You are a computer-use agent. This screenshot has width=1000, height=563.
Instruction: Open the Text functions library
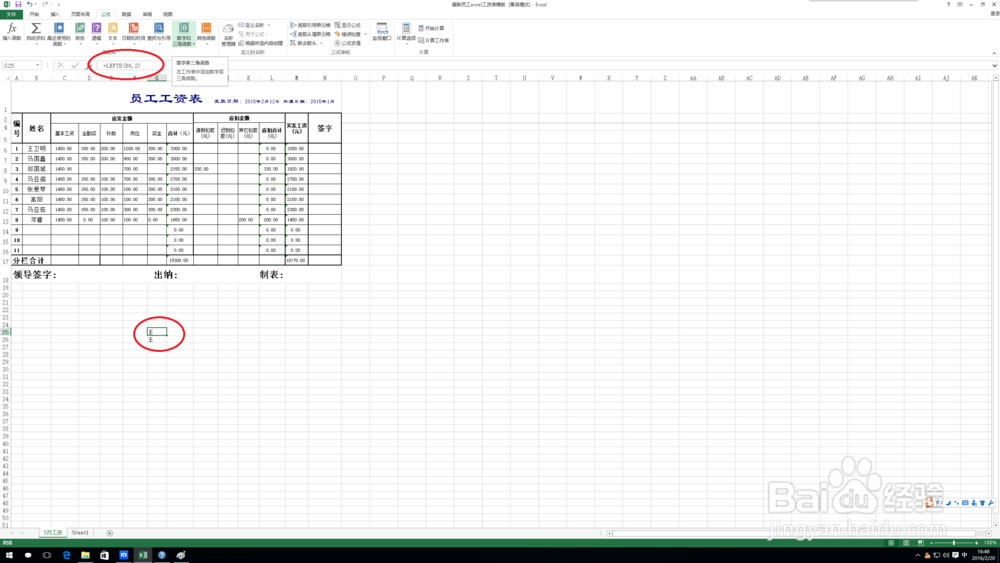click(113, 32)
